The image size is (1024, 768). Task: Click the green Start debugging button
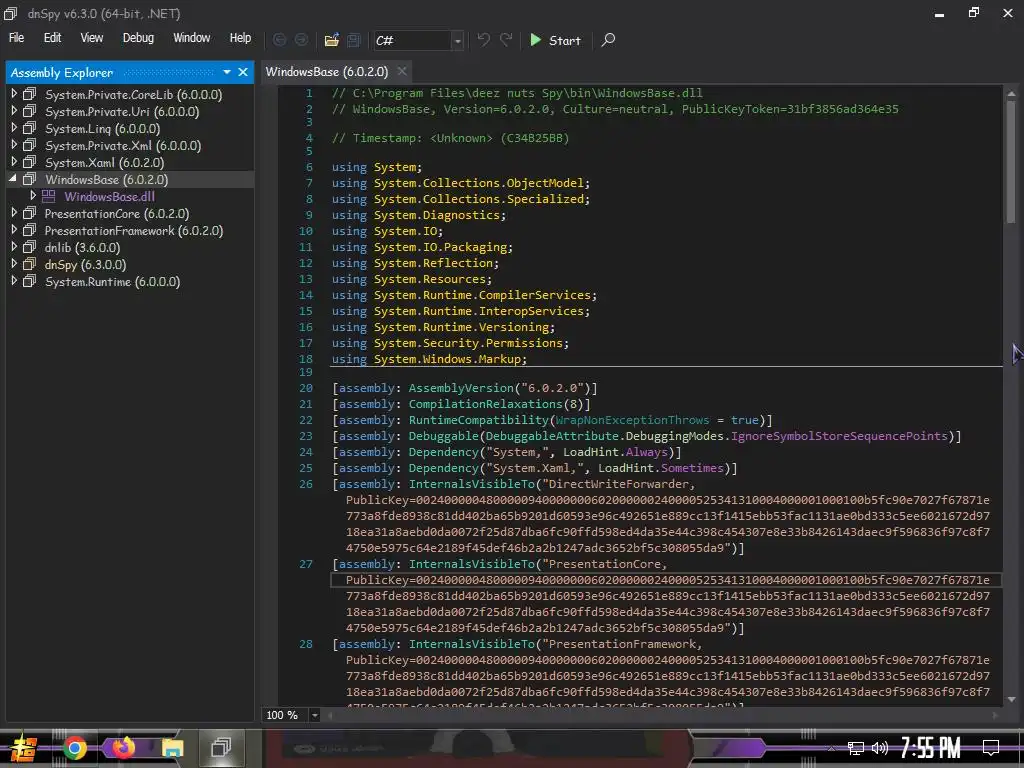pos(555,40)
